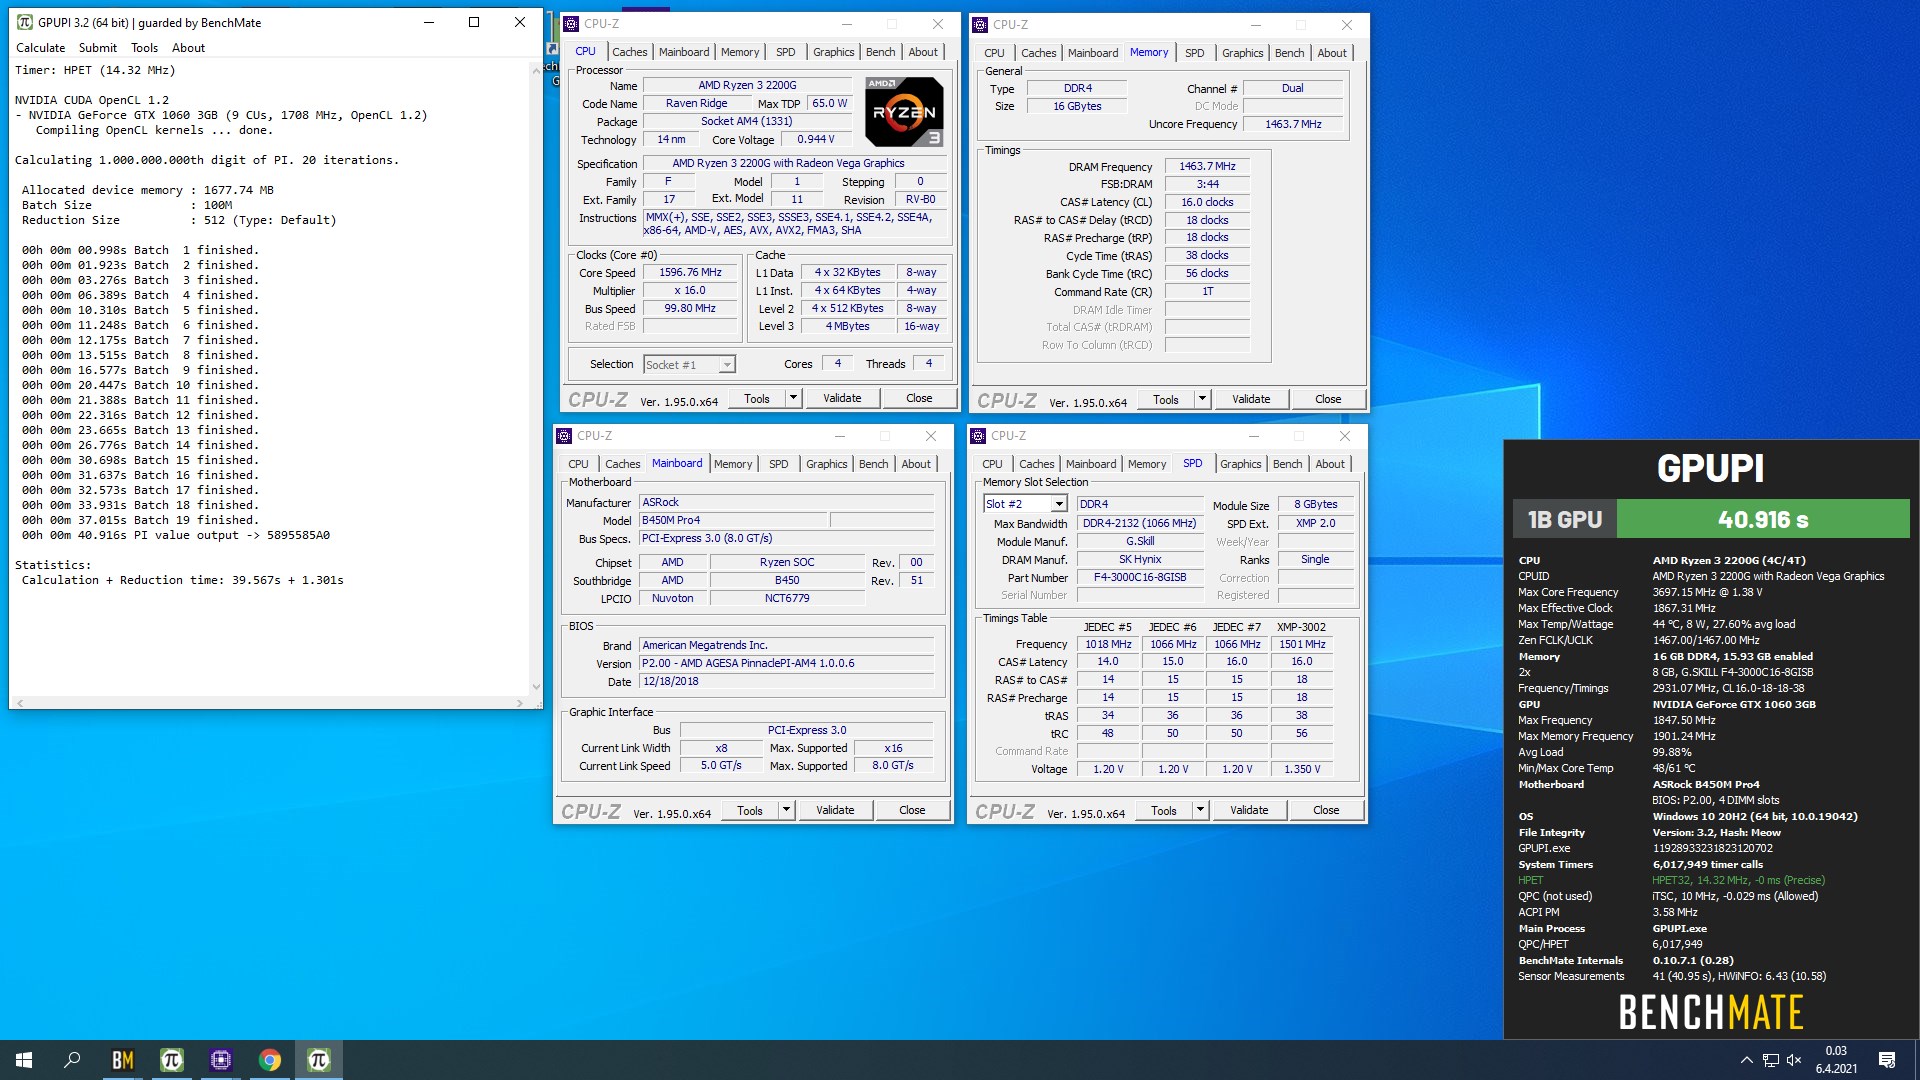
Task: Click the DRAM Frequency 1463.7 MHz field
Action: pos(1207,166)
